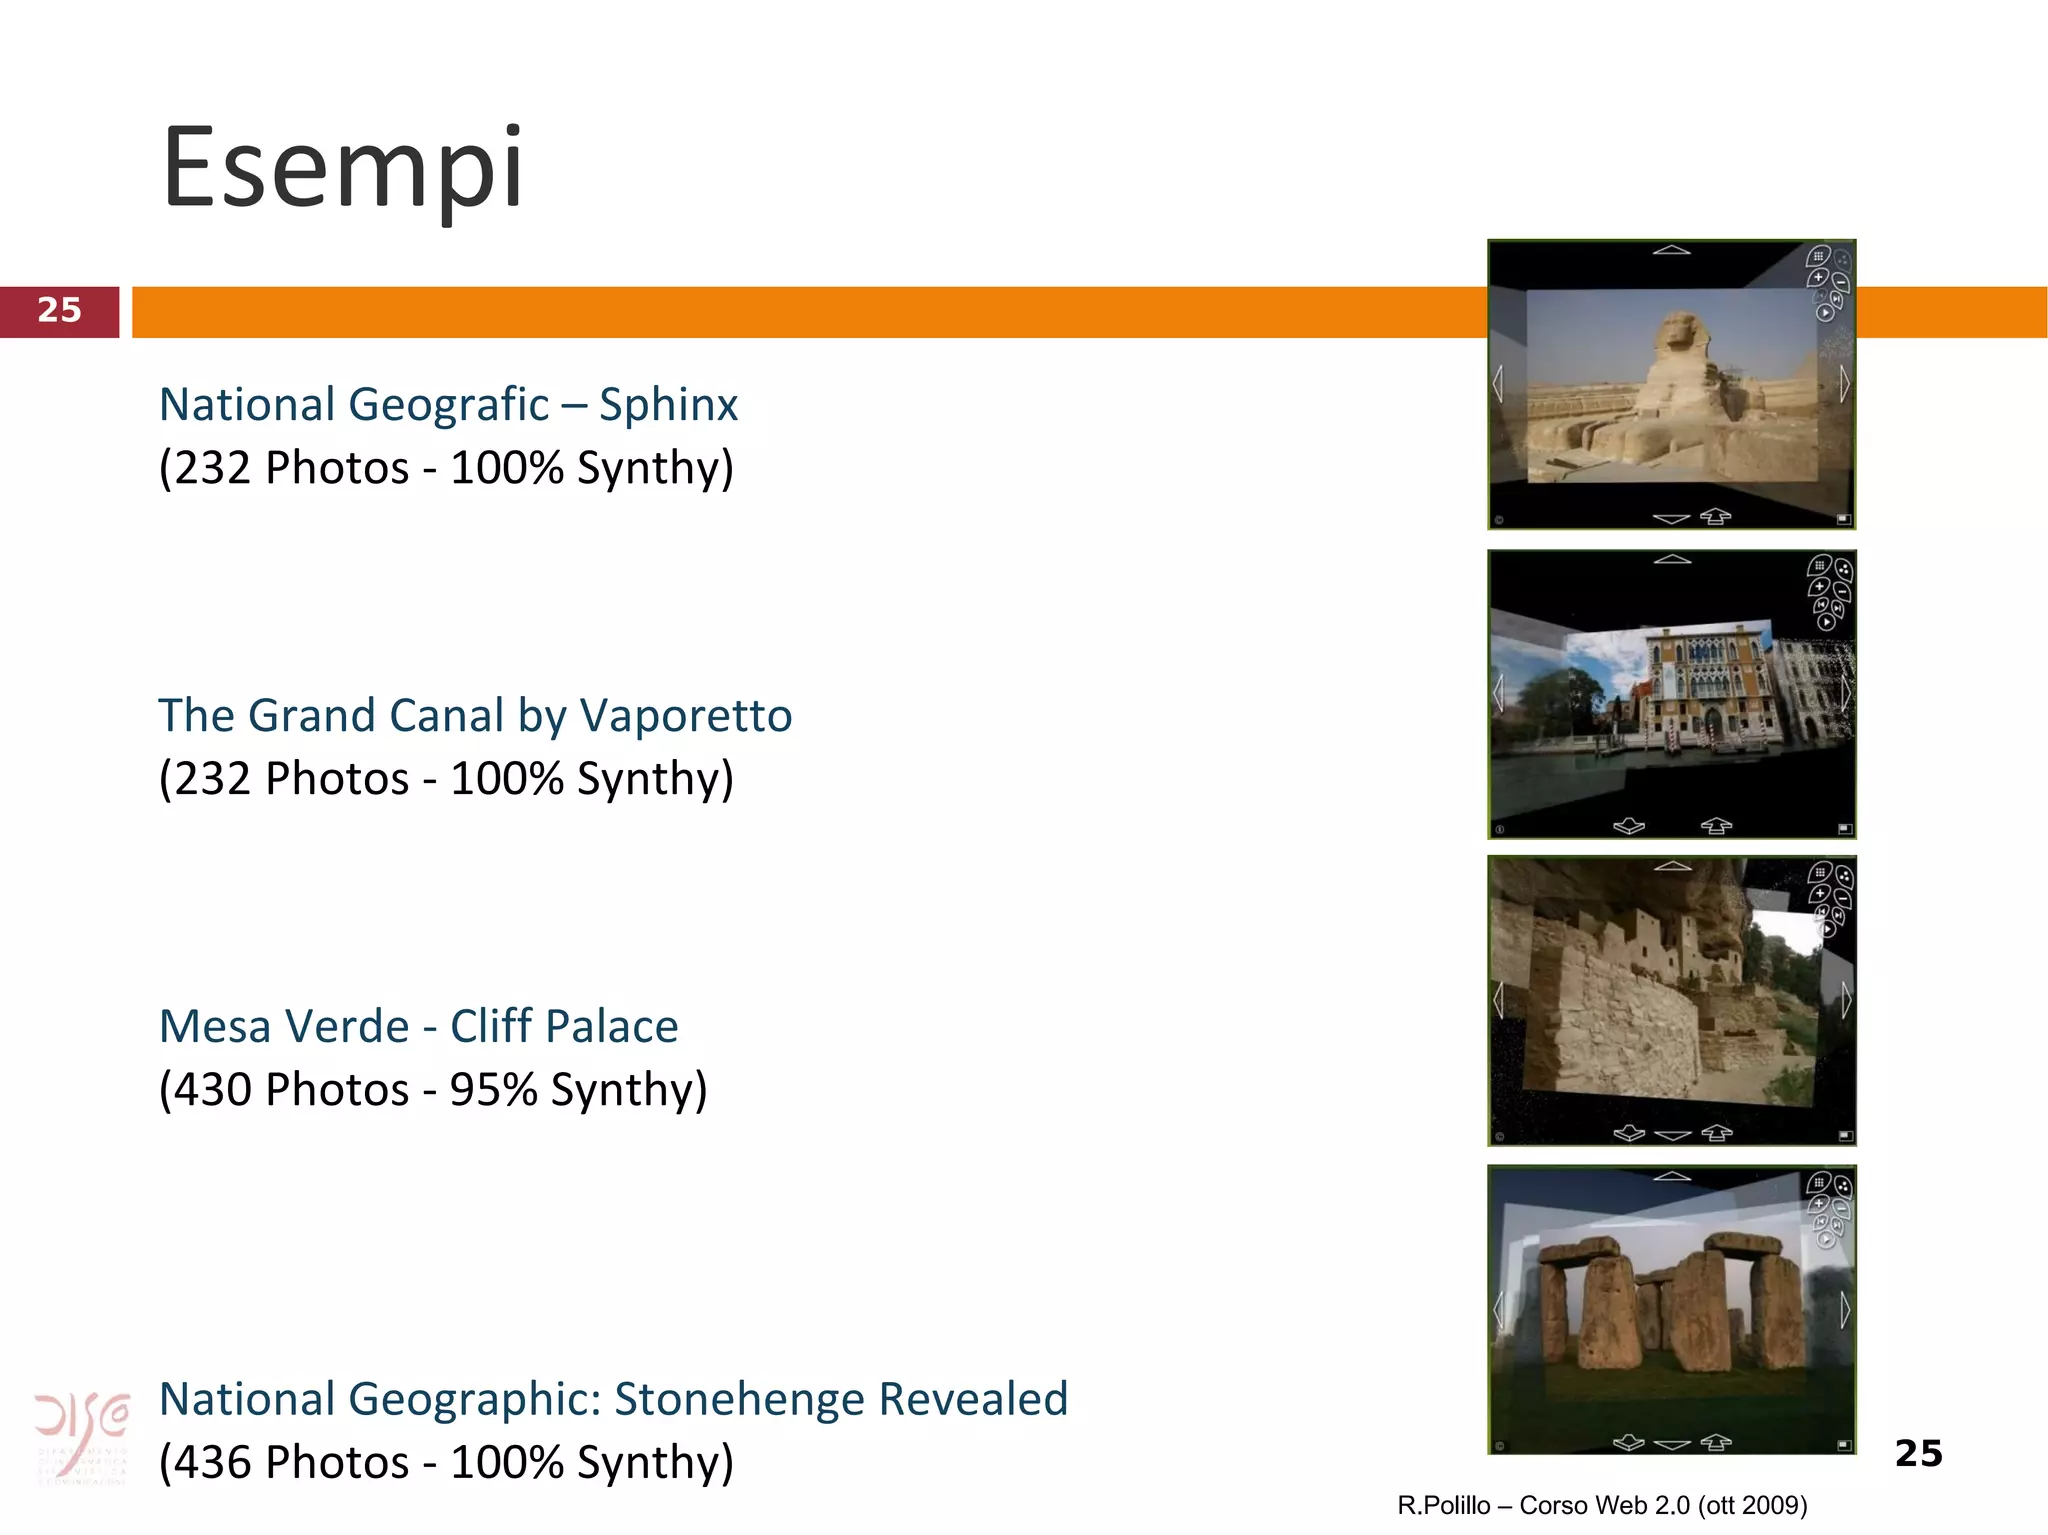Open the Mesa Verde - Cliff Palace link
Screen dimensions: 2048x1535
click(x=418, y=1027)
